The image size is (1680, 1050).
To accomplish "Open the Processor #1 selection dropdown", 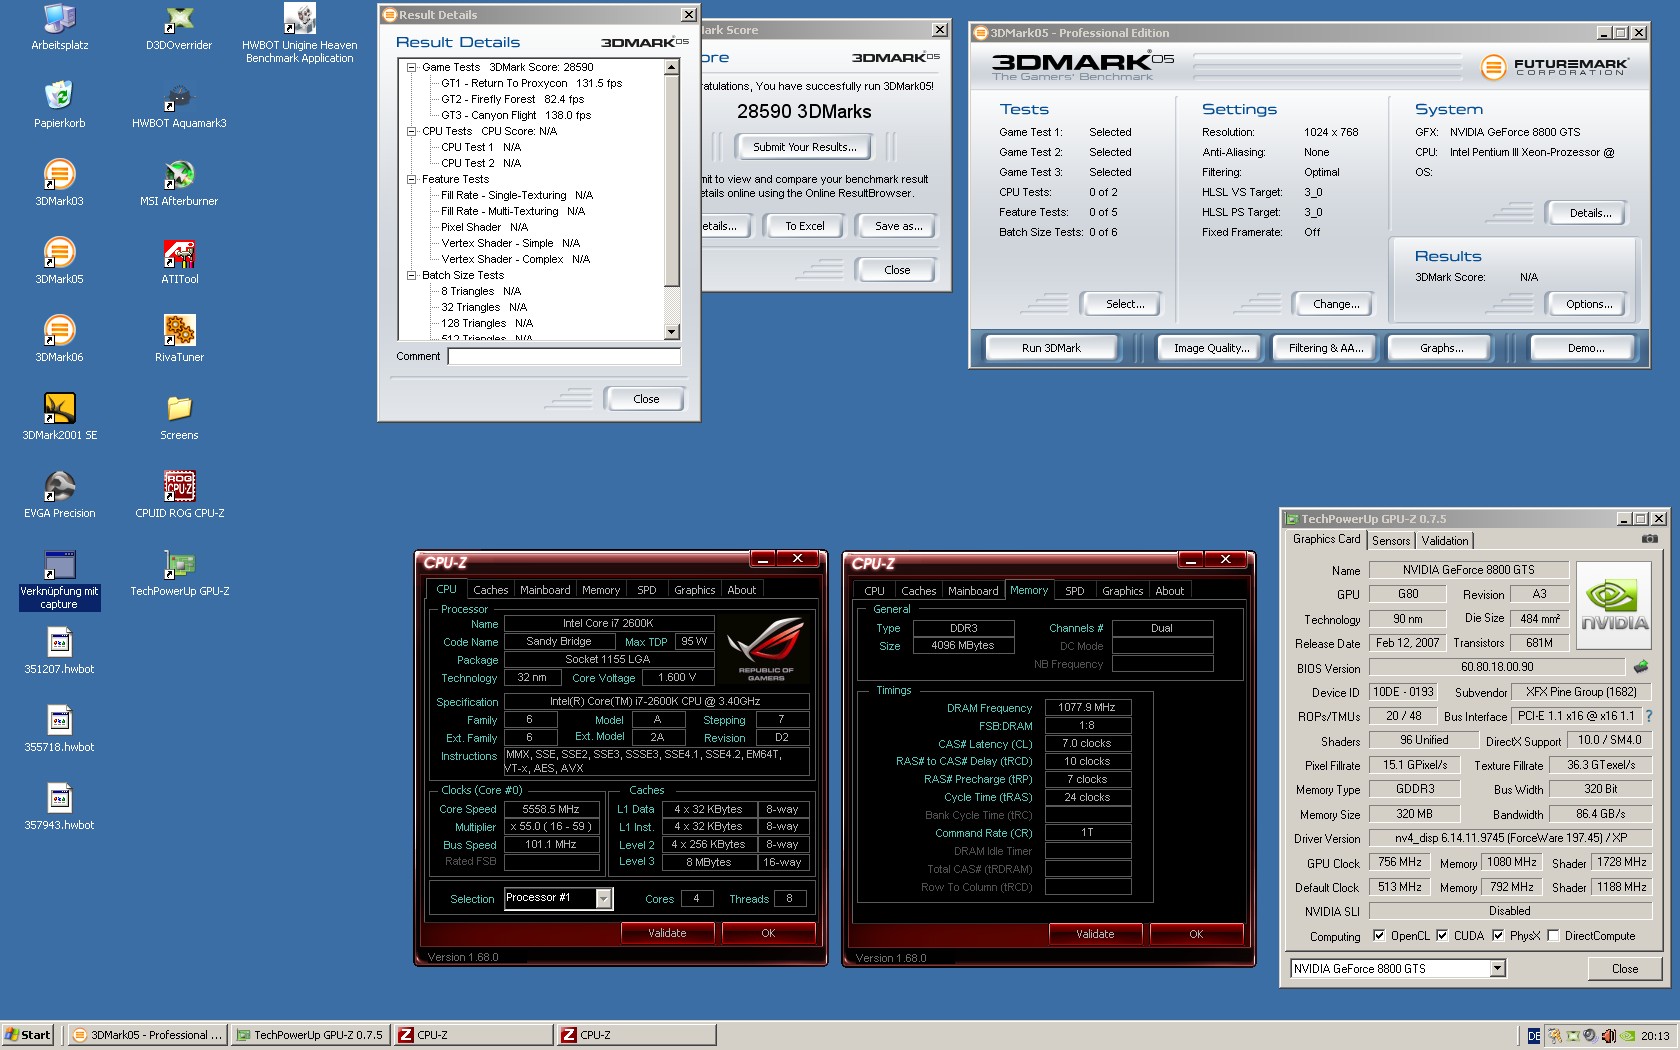I will tap(603, 898).
